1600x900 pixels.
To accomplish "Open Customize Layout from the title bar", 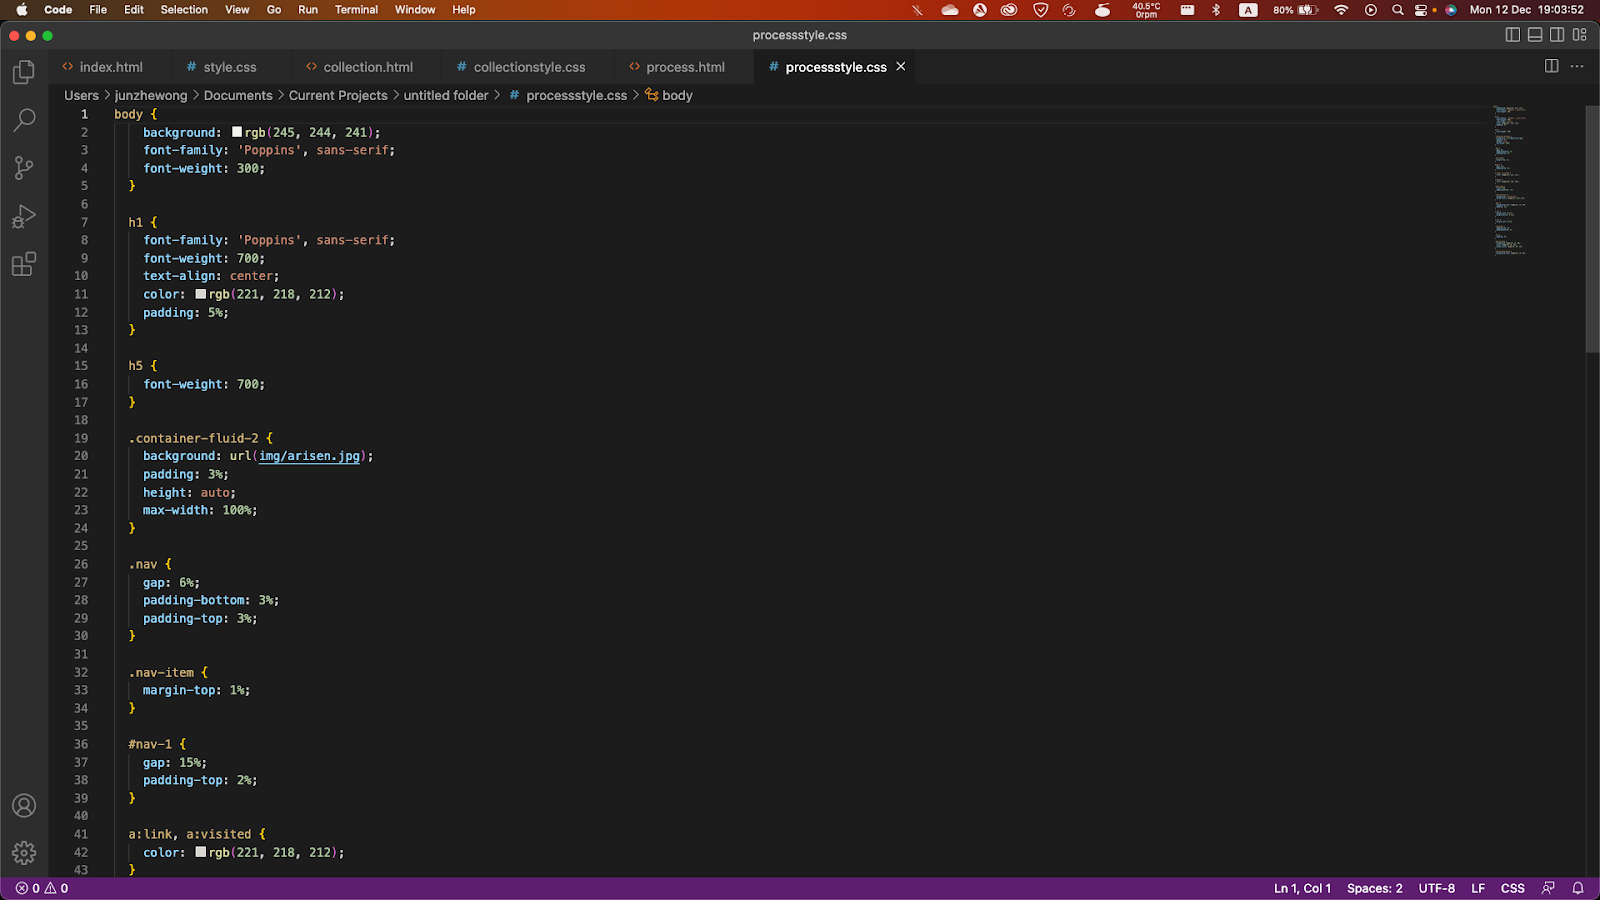I will pos(1580,35).
